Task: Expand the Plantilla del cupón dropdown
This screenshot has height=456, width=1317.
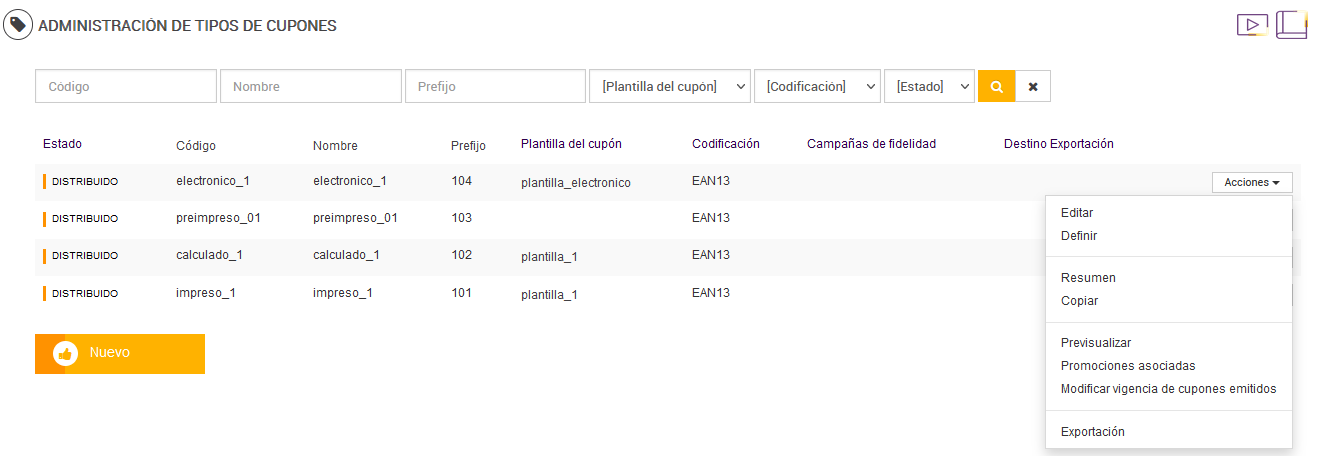Action: point(670,86)
